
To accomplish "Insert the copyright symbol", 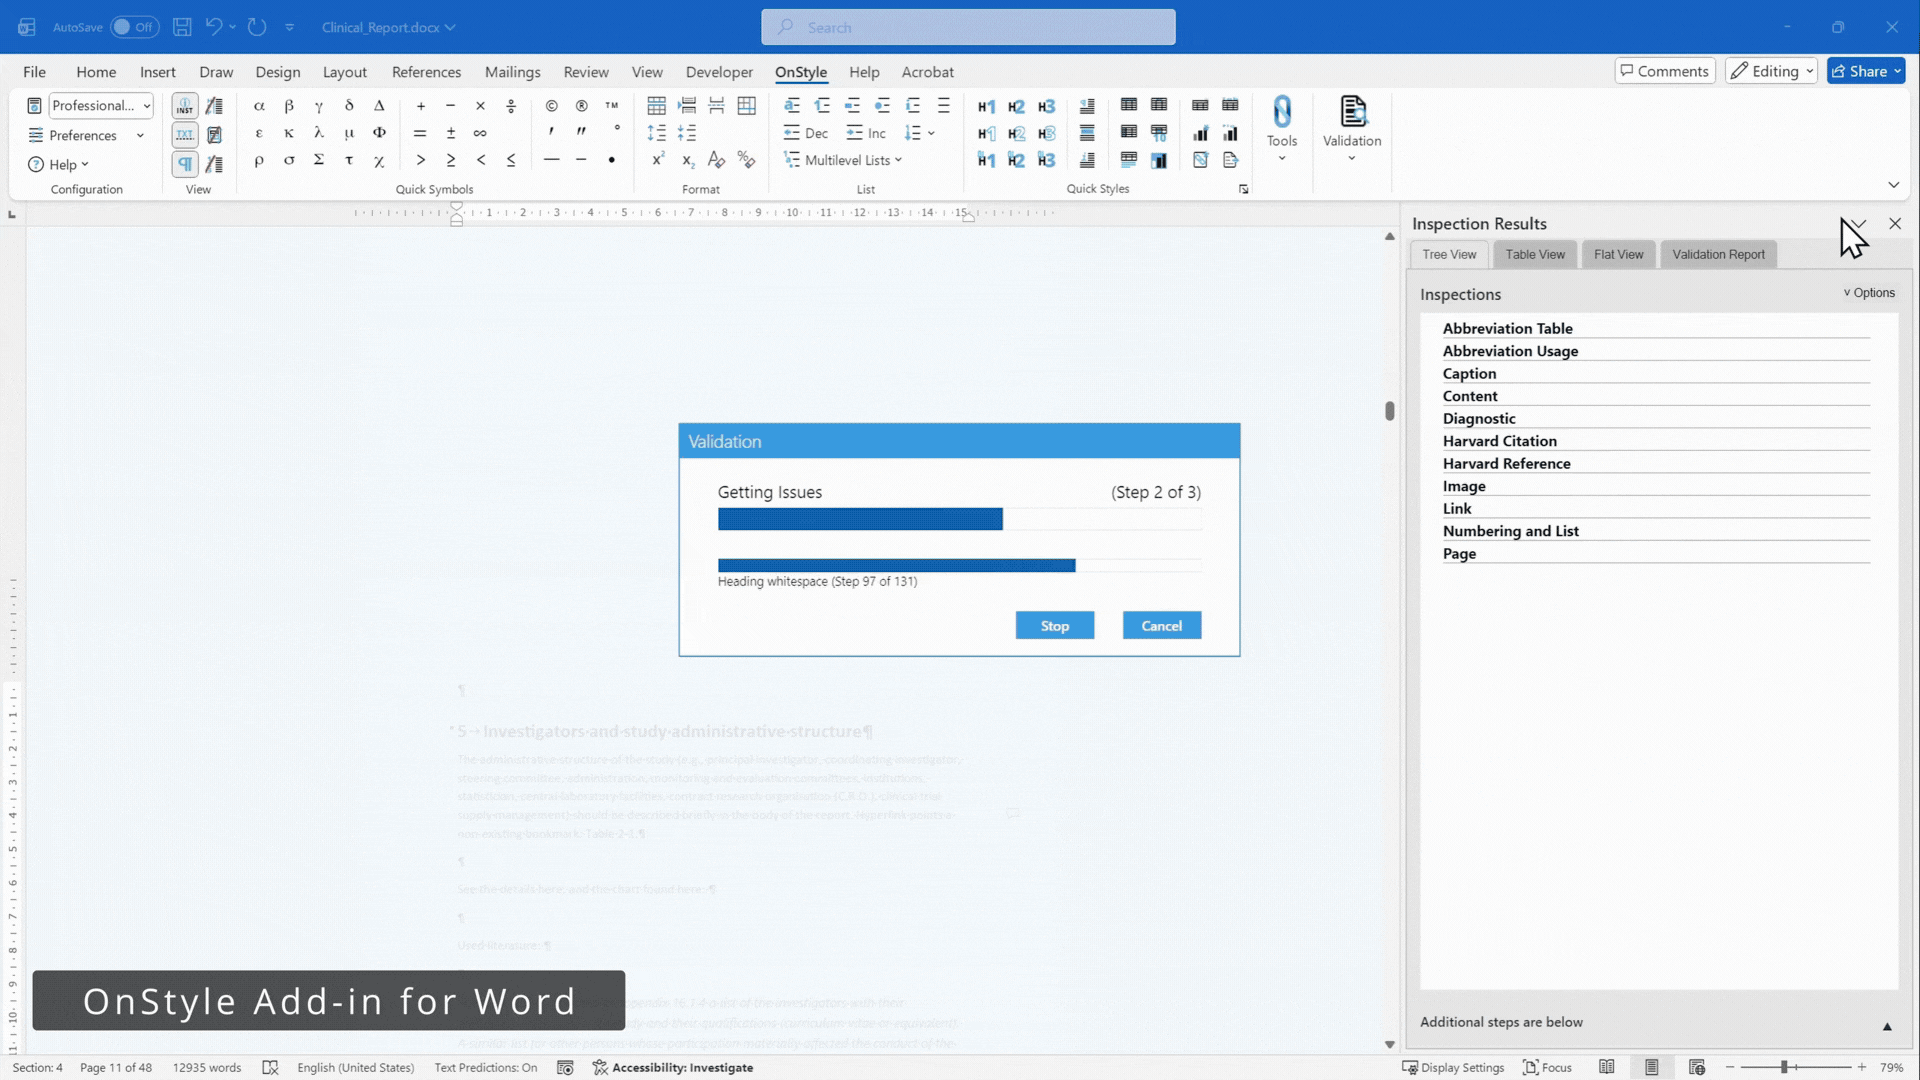I will 551,106.
